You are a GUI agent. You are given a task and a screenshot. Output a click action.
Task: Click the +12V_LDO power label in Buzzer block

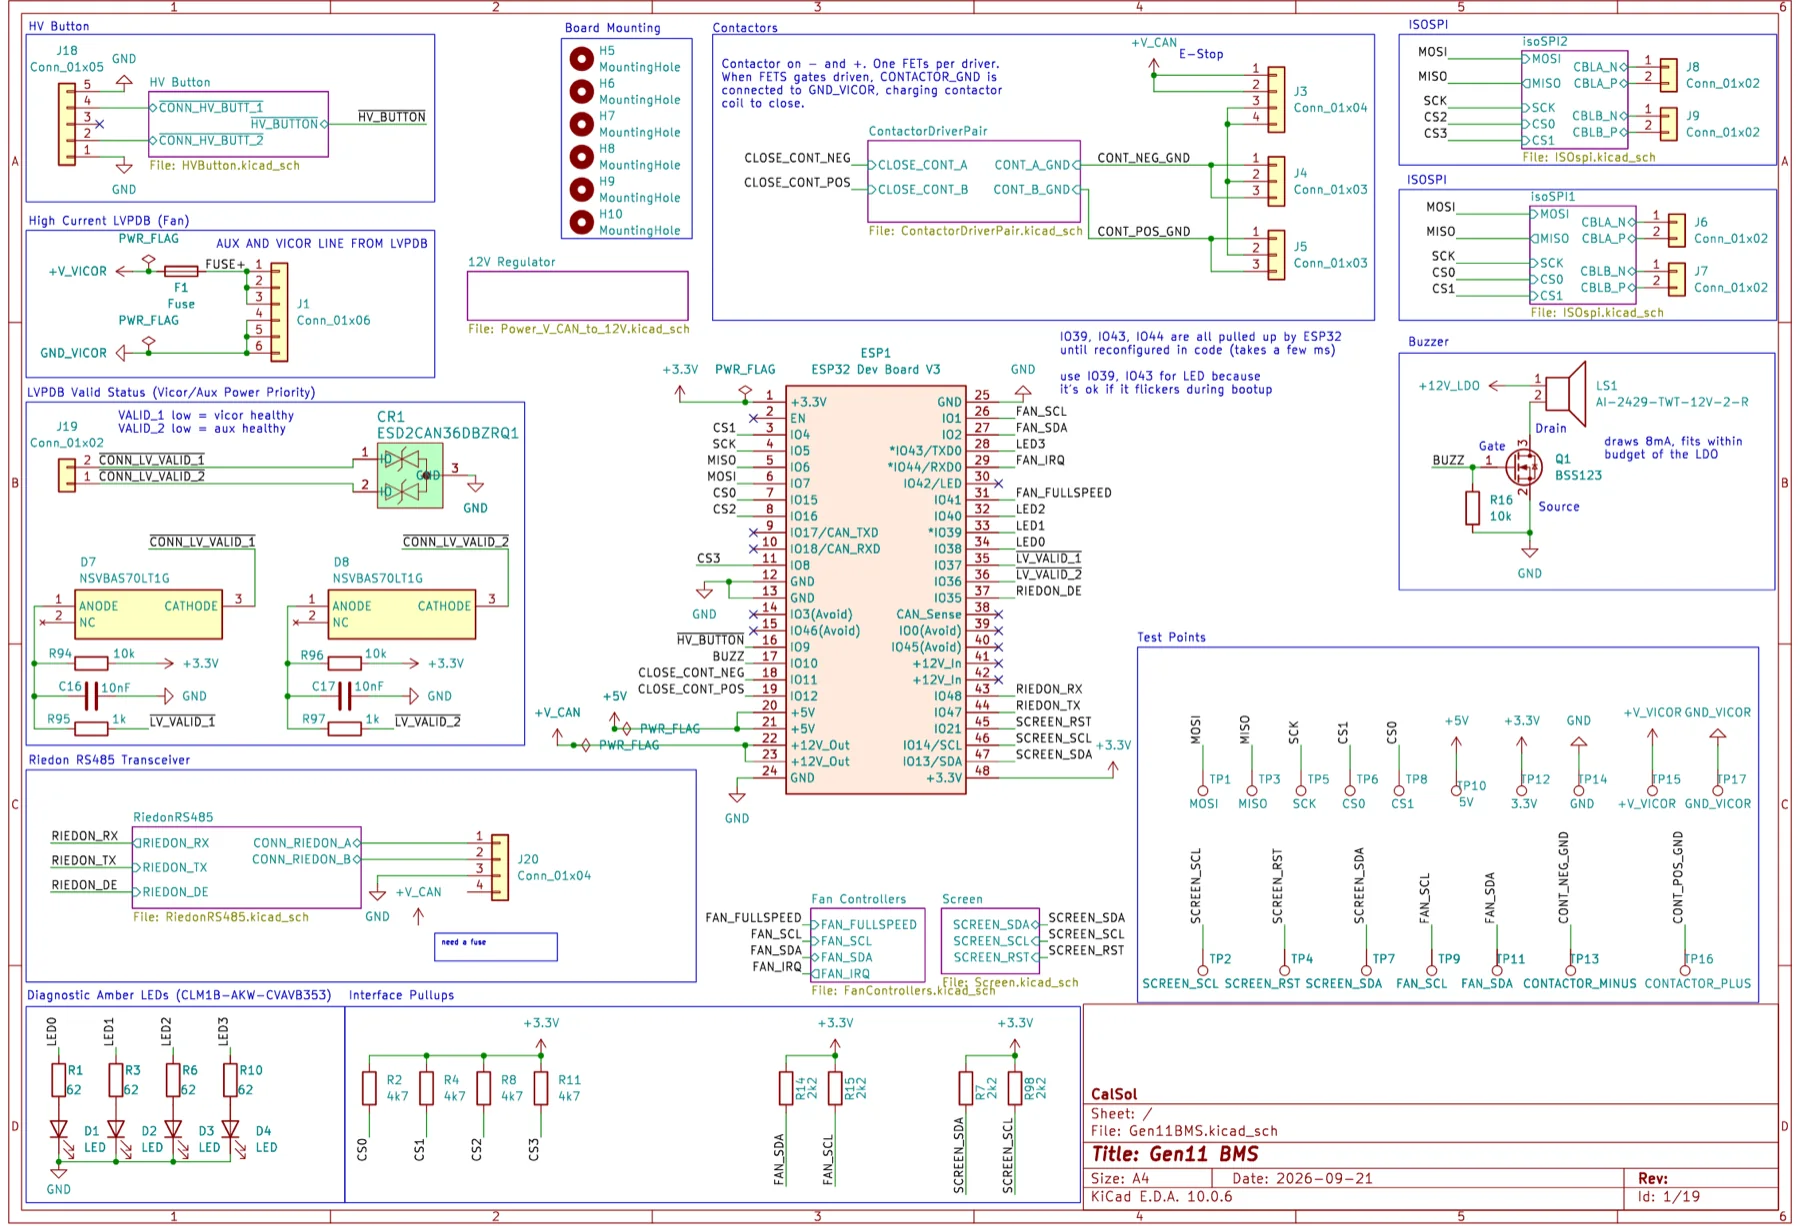1449,386
